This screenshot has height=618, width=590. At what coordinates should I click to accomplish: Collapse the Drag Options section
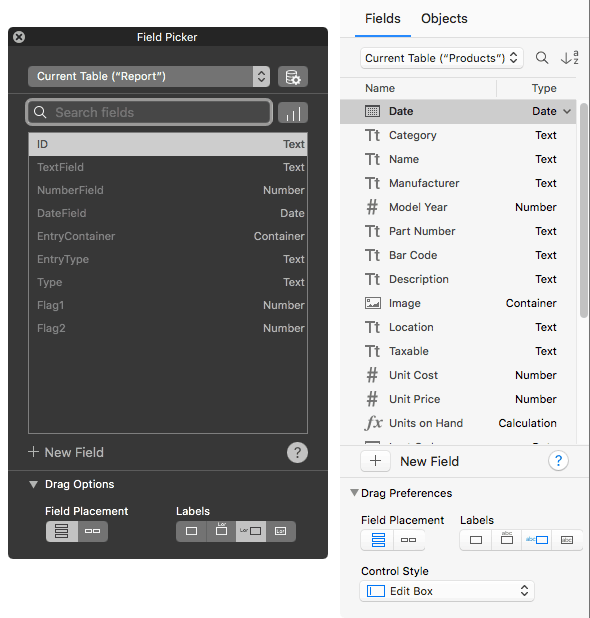pos(34,484)
